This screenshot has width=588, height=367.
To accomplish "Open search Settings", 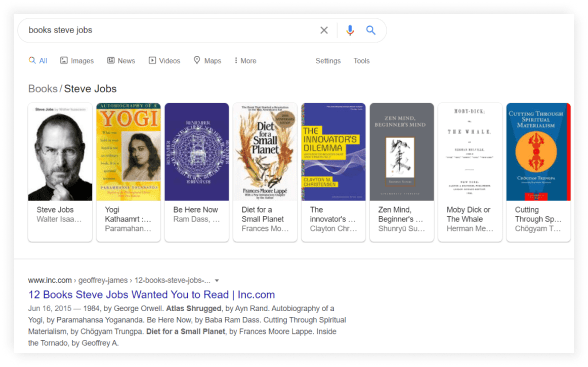I will [x=328, y=61].
